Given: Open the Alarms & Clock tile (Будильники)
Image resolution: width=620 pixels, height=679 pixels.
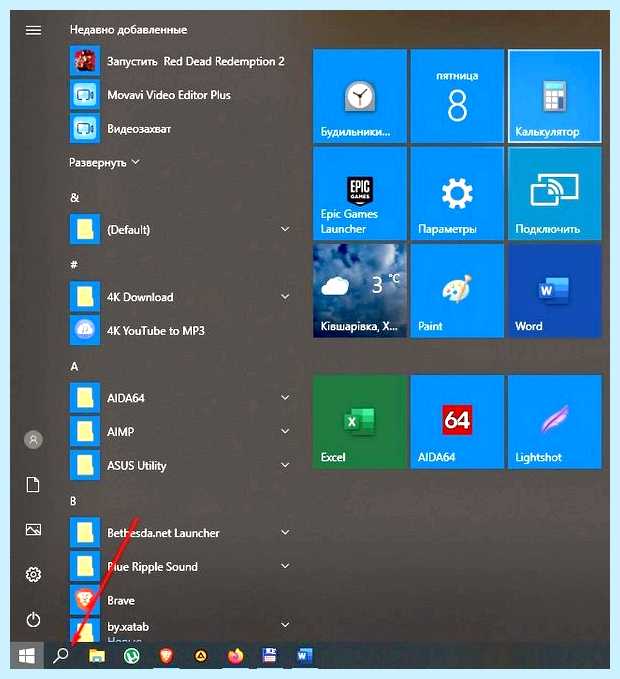Looking at the screenshot, I should 360,96.
